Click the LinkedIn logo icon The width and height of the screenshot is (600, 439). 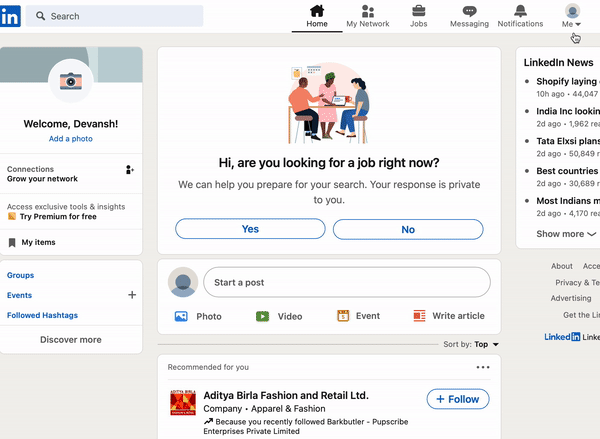click(10, 16)
